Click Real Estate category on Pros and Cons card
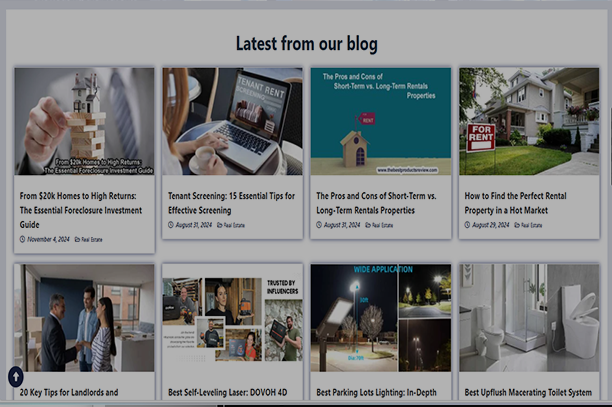 tap(382, 225)
